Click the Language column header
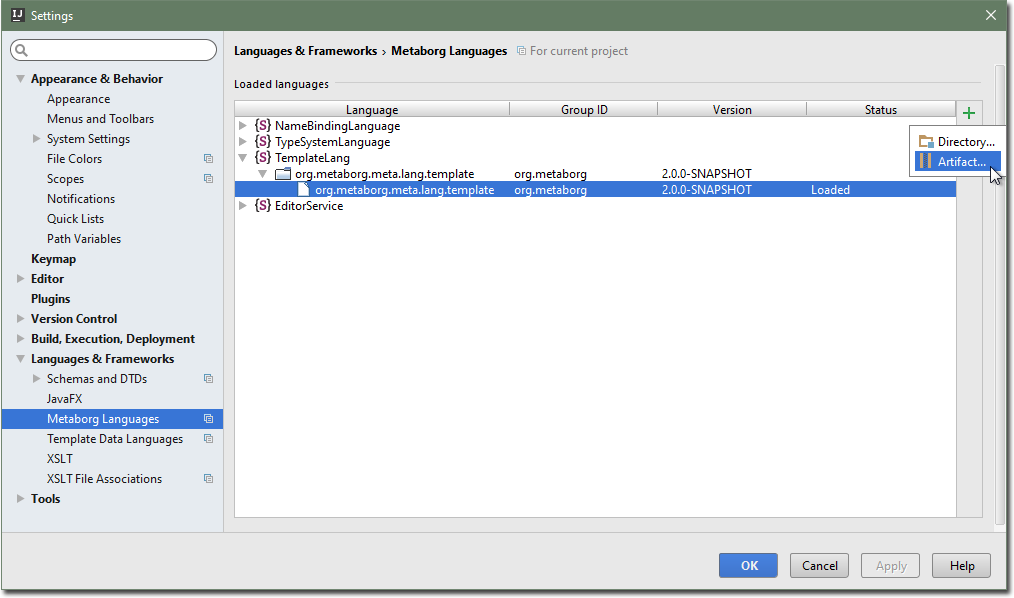Screen dimensions: 1014x598 372,109
